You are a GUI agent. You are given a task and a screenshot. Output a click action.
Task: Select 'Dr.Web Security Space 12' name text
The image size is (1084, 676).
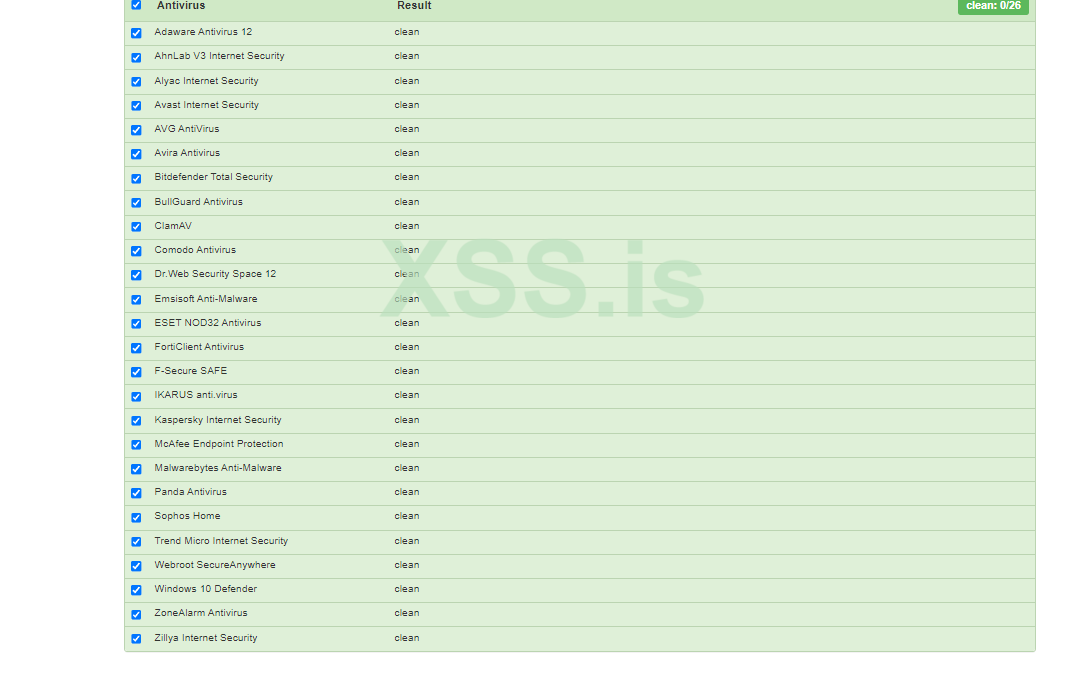coord(215,274)
